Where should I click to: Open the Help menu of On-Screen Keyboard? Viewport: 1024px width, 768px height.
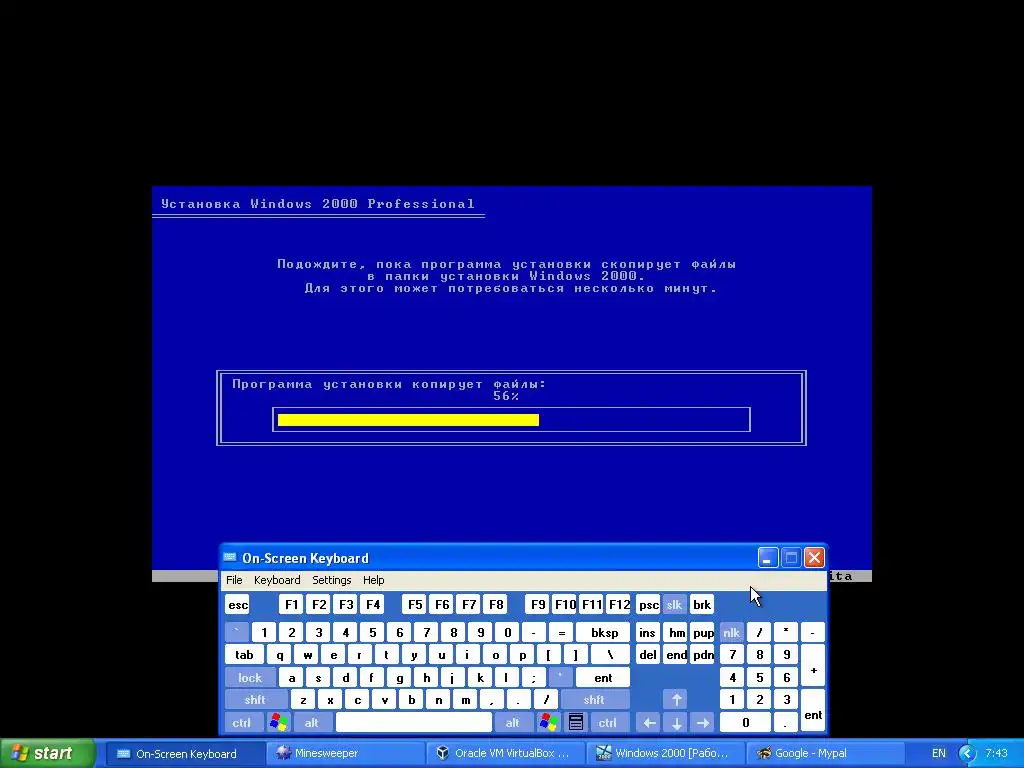click(x=374, y=580)
